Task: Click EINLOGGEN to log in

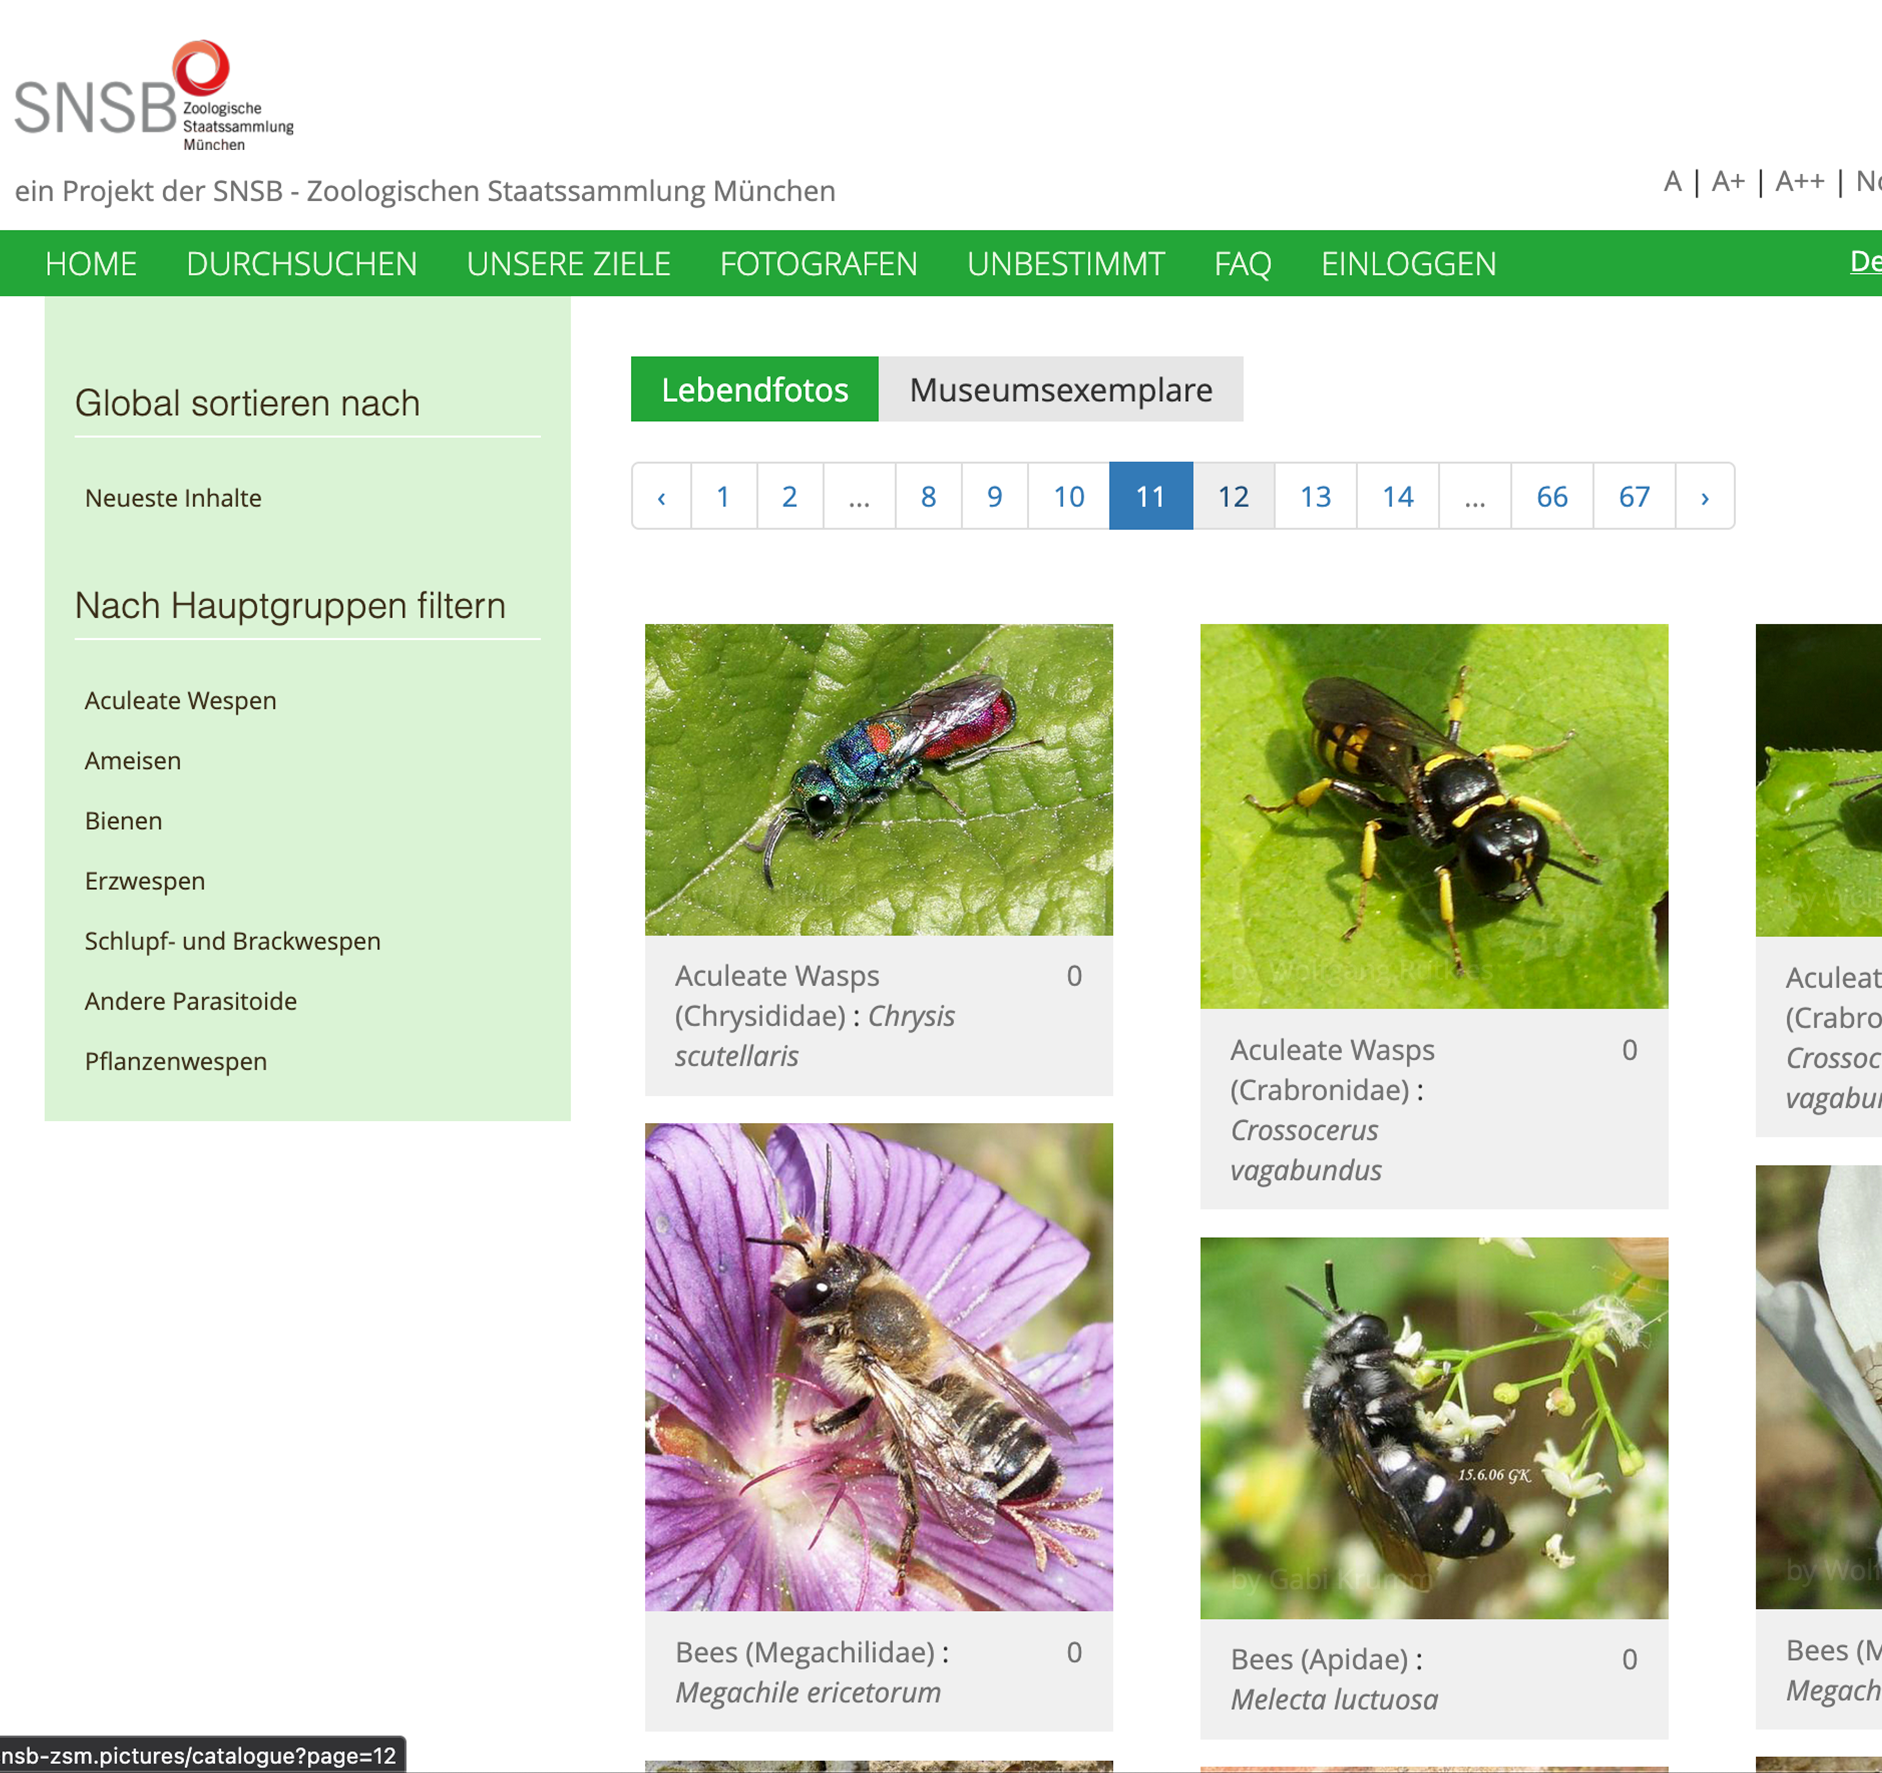Action: tap(1408, 264)
